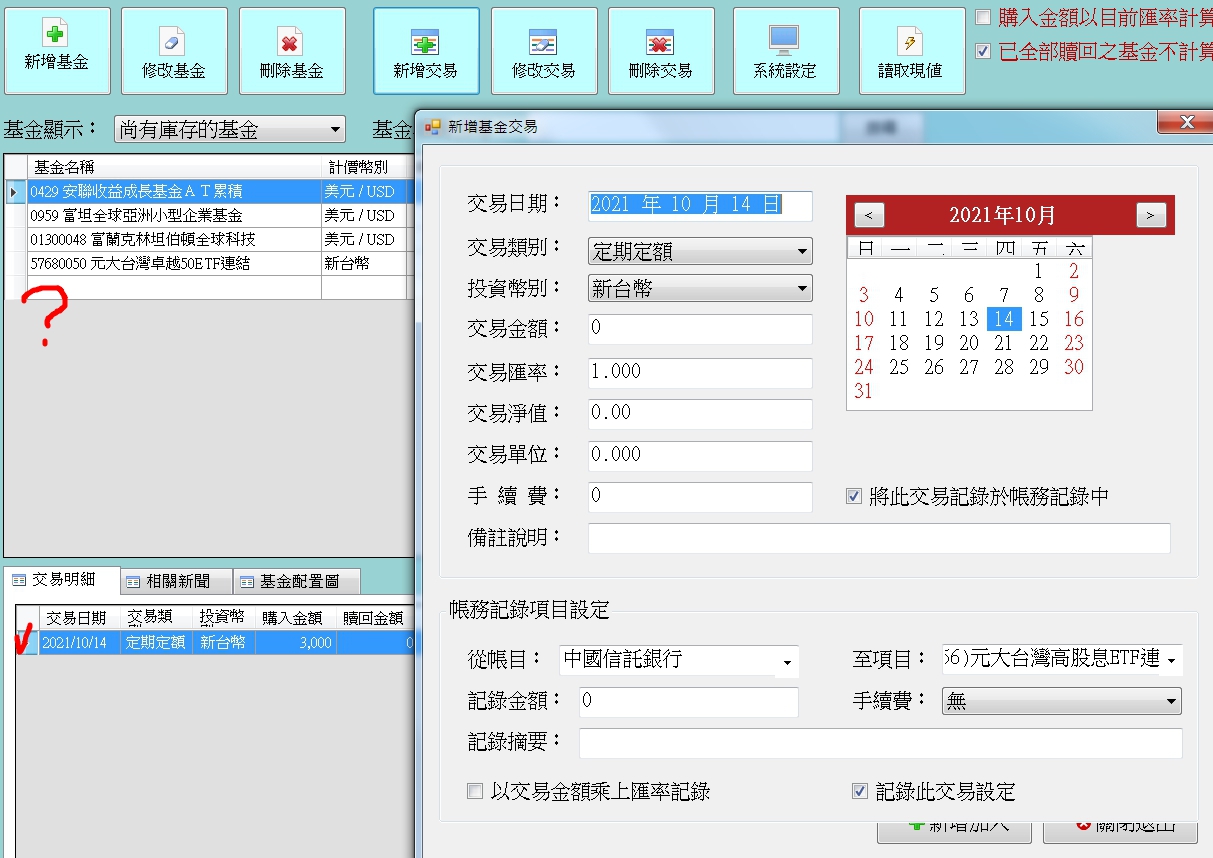Select day 20 in the calendar
The width and height of the screenshot is (1213, 858).
click(969, 343)
